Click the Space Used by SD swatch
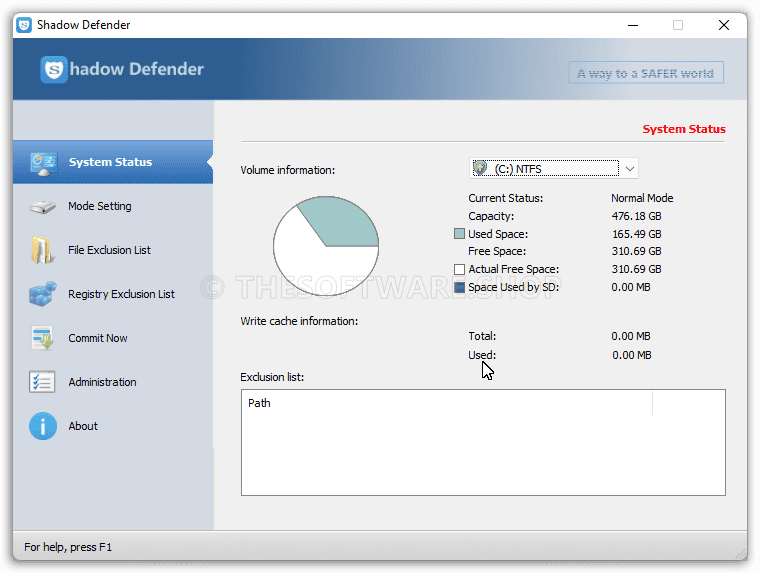Screen dimensions: 760x573 pyautogui.click(x=459, y=287)
